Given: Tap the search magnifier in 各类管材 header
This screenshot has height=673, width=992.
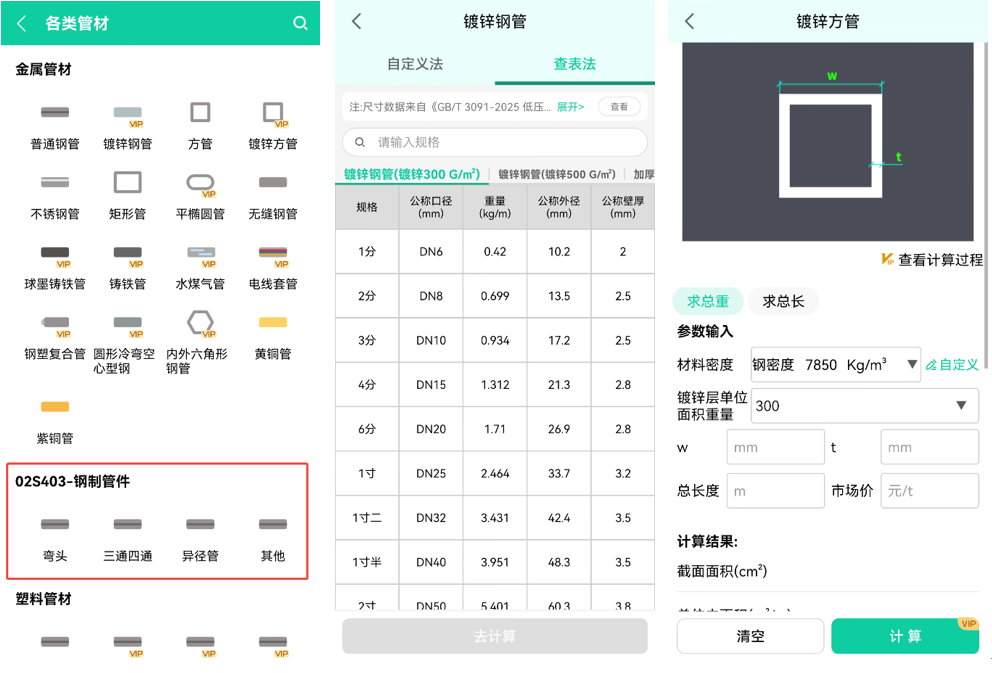Looking at the screenshot, I should (300, 23).
